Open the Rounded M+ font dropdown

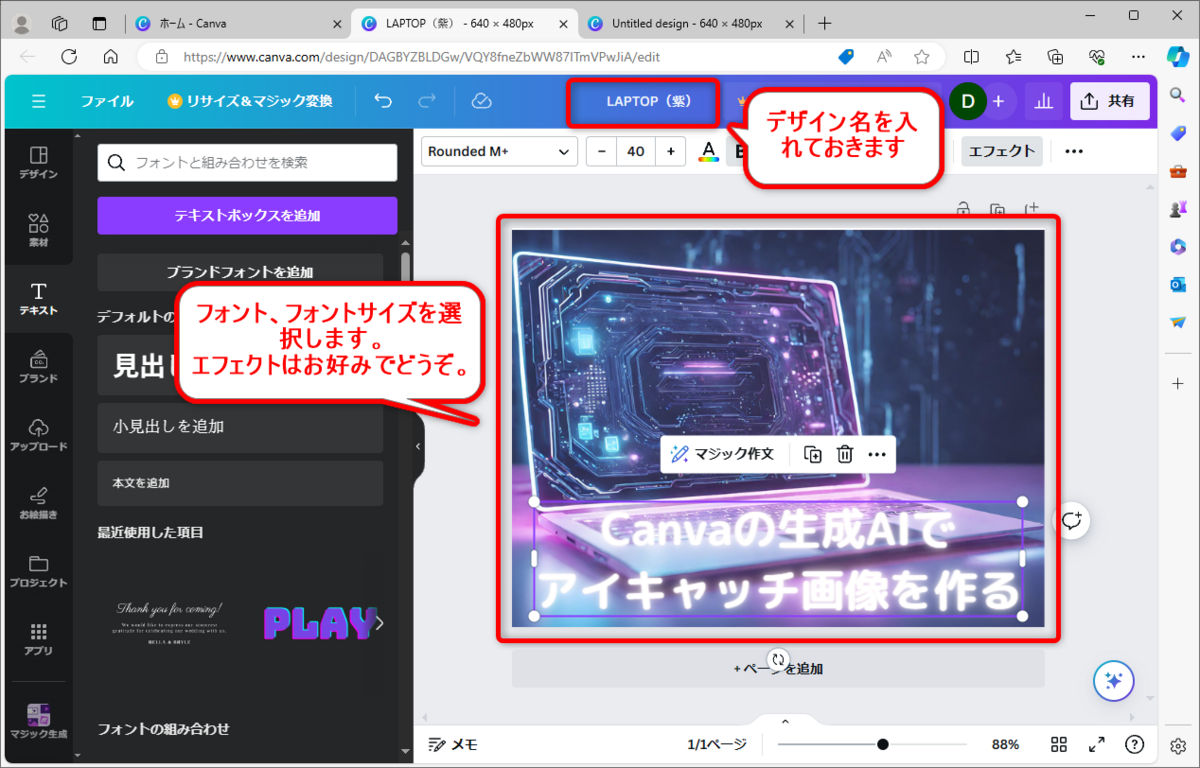[x=499, y=151]
